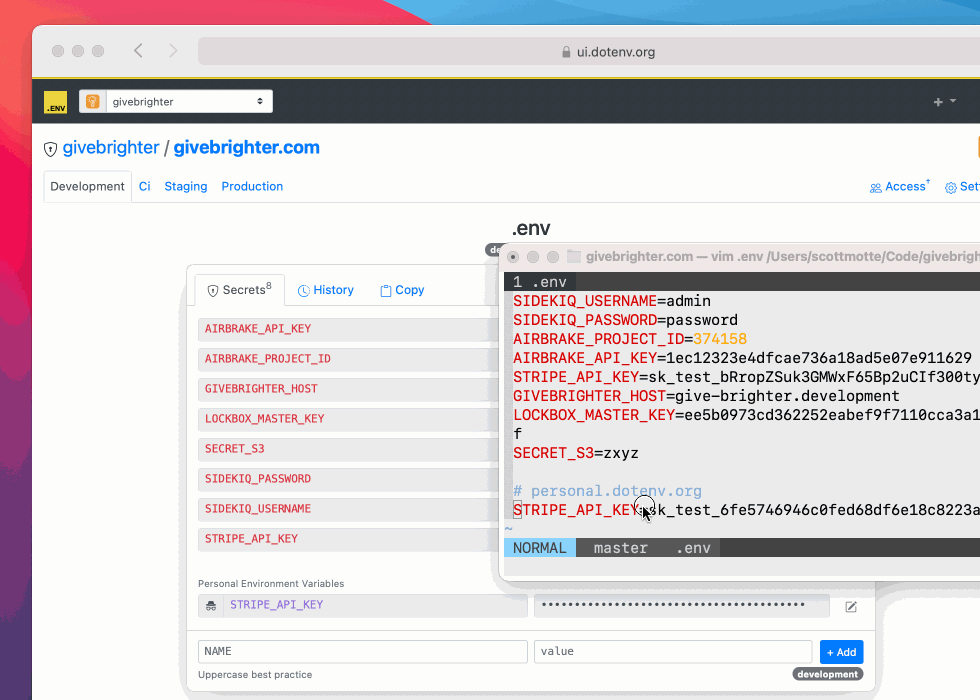Switch to the Production environment tab

click(252, 186)
